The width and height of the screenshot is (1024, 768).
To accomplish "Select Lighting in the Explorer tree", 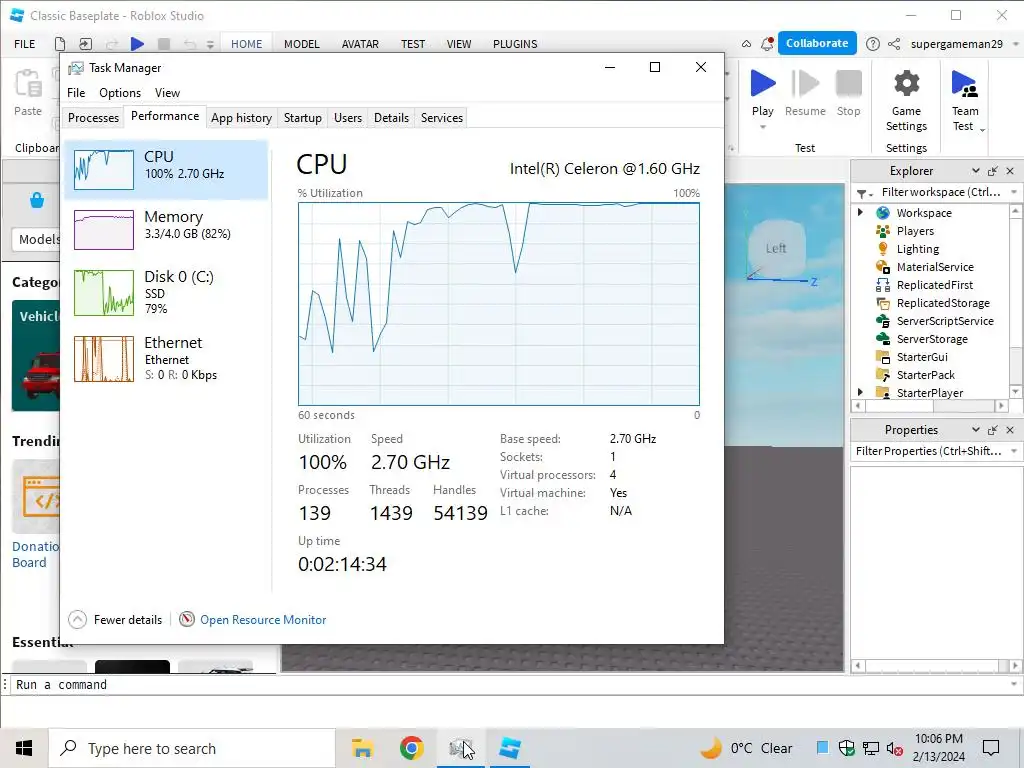I will [x=918, y=249].
